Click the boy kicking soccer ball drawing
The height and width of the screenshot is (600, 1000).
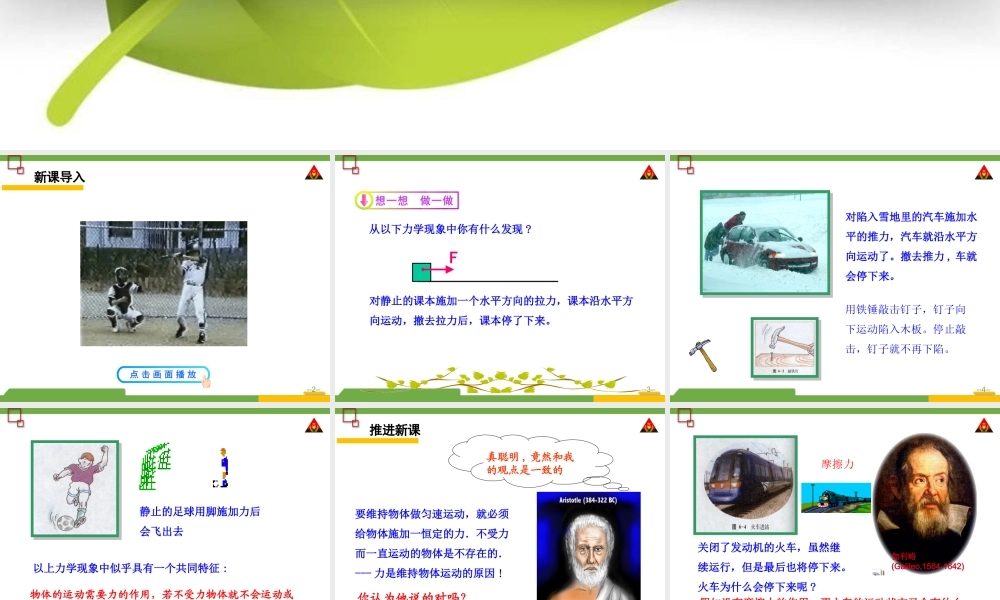click(75, 488)
